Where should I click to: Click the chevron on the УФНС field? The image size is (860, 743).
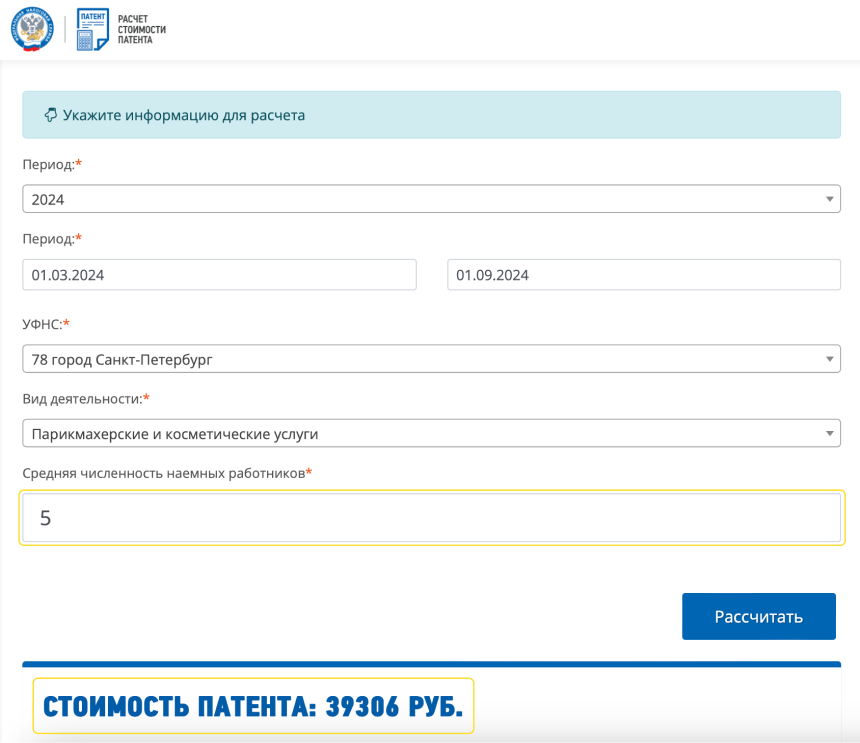(830, 358)
